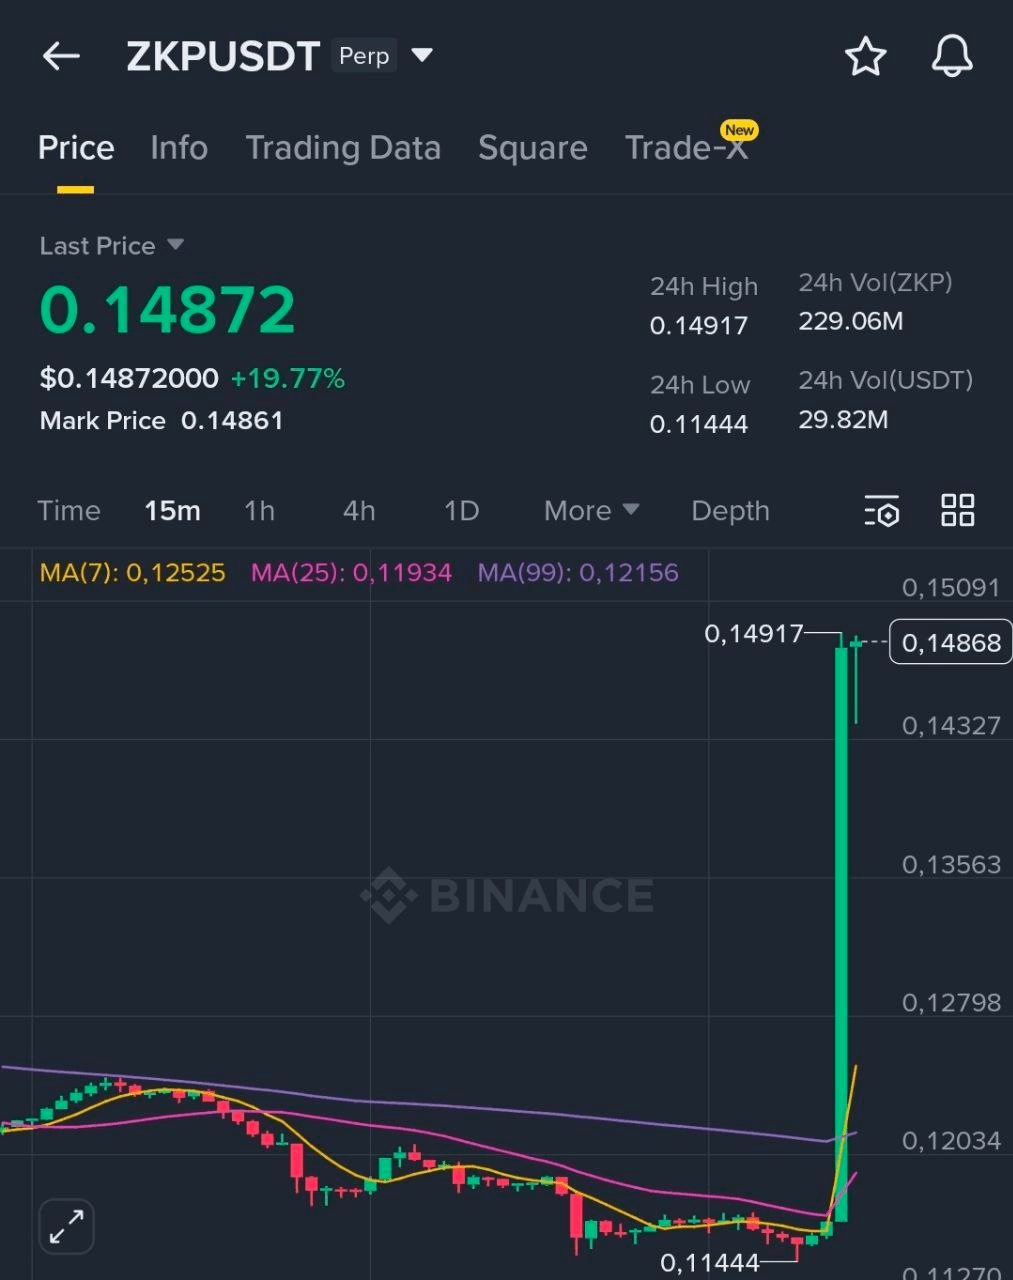Open the four-square grid layout icon
The width and height of the screenshot is (1013, 1280).
pyautogui.click(x=957, y=510)
